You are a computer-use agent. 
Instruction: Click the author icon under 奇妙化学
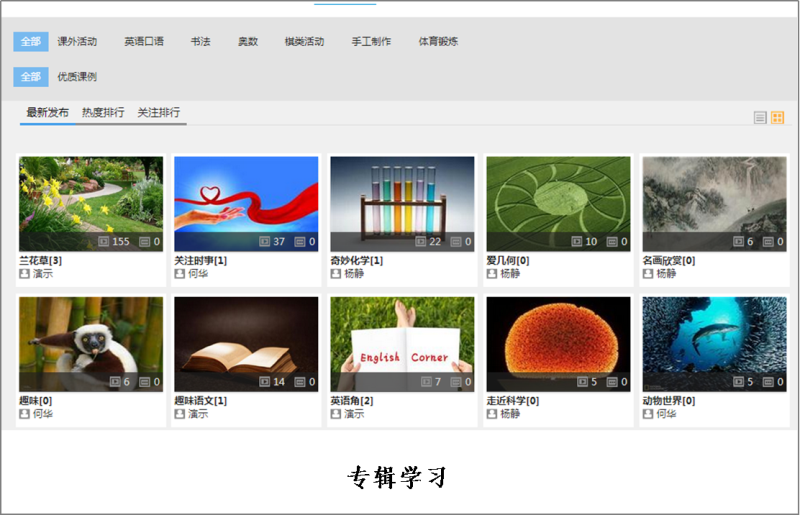(x=336, y=274)
